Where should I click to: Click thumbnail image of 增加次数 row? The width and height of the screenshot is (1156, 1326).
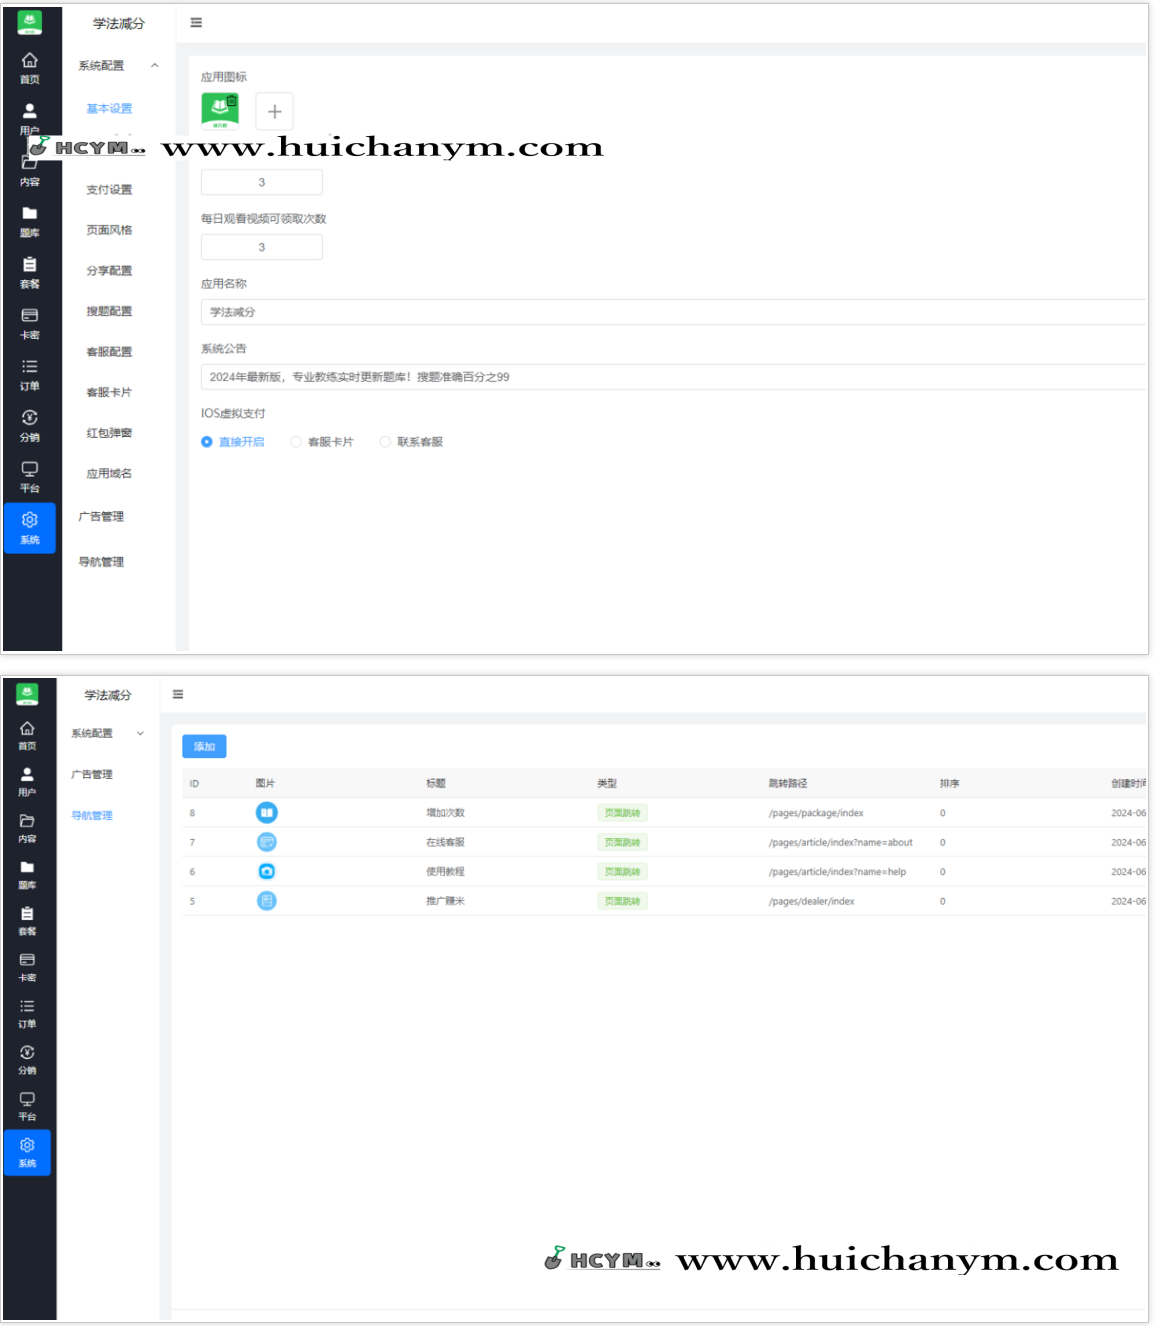(x=266, y=813)
